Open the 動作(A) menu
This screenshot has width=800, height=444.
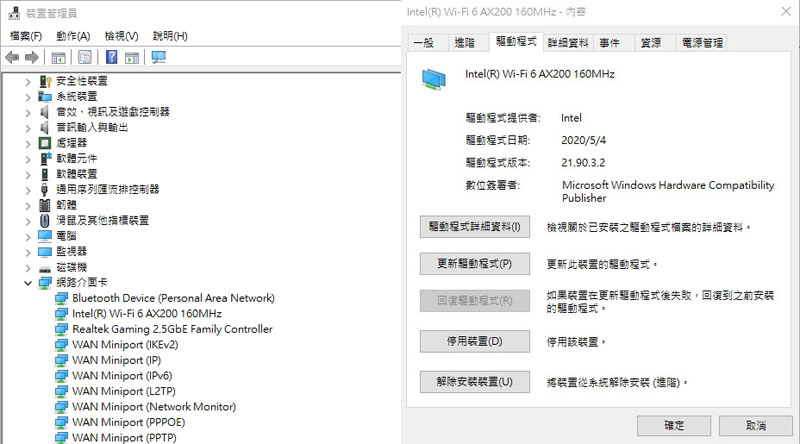[73, 36]
